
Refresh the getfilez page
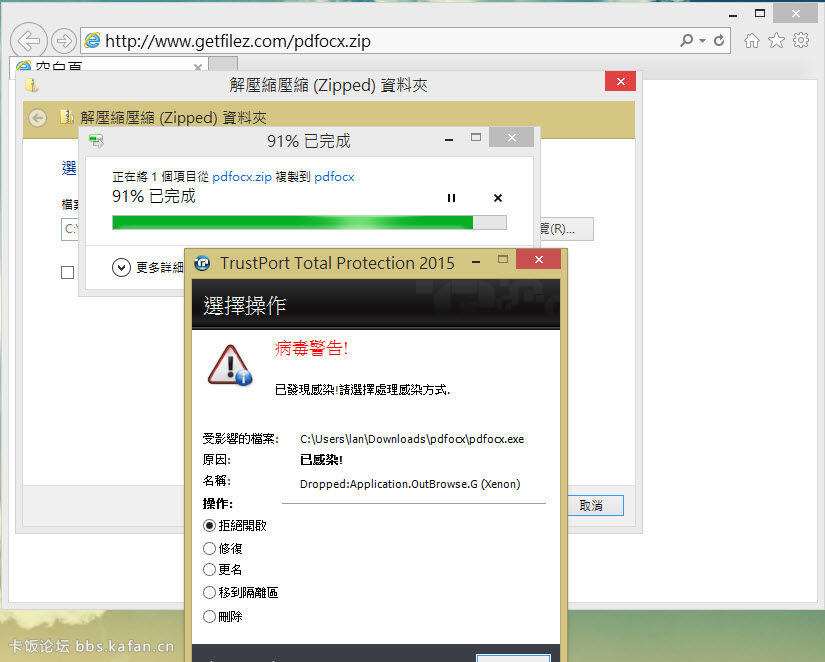click(719, 40)
